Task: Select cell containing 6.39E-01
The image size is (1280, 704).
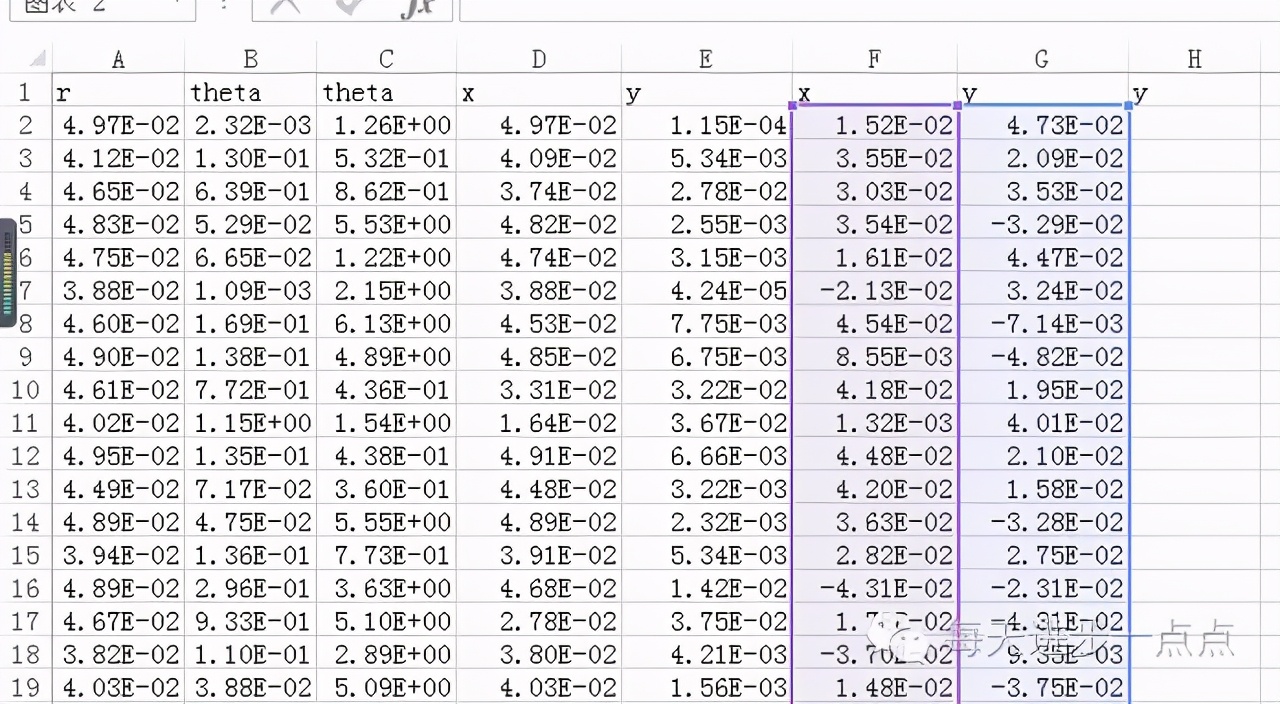Action: tap(250, 191)
